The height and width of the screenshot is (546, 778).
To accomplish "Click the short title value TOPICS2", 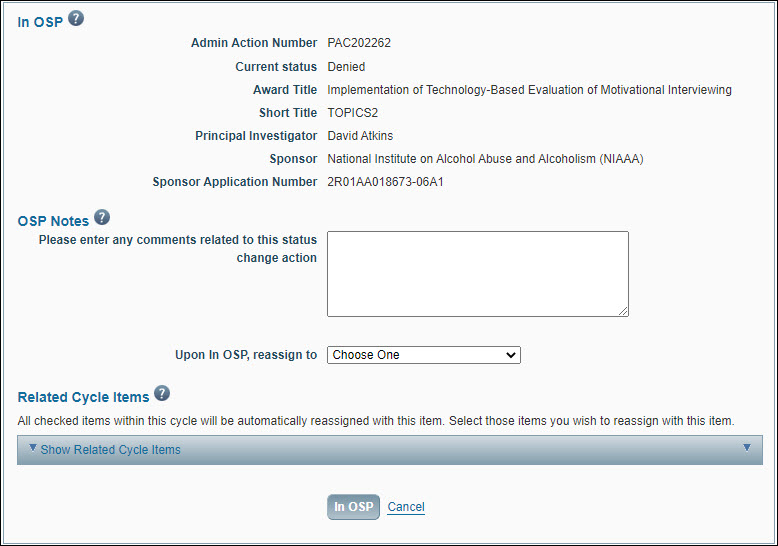I will [x=353, y=113].
